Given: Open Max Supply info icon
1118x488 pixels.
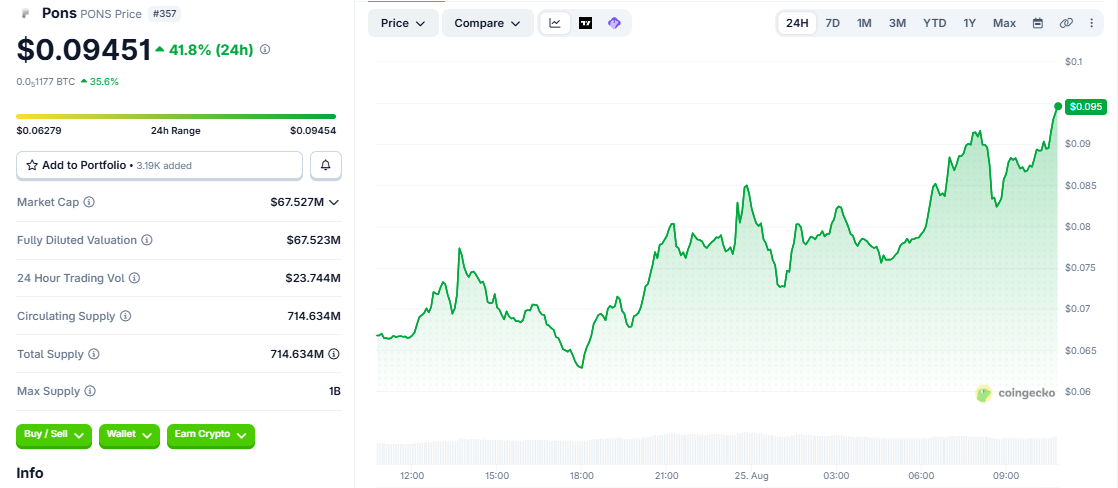Looking at the screenshot, I should pos(90,391).
